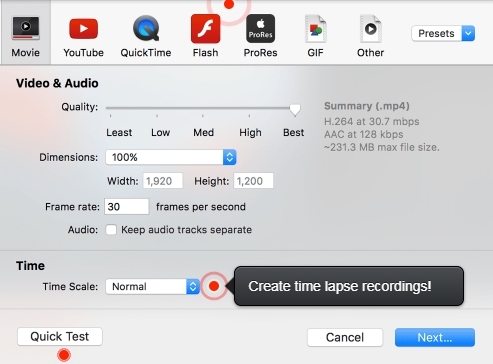Click the High quality label
Viewport: 493px width, 364px height.
250,133
